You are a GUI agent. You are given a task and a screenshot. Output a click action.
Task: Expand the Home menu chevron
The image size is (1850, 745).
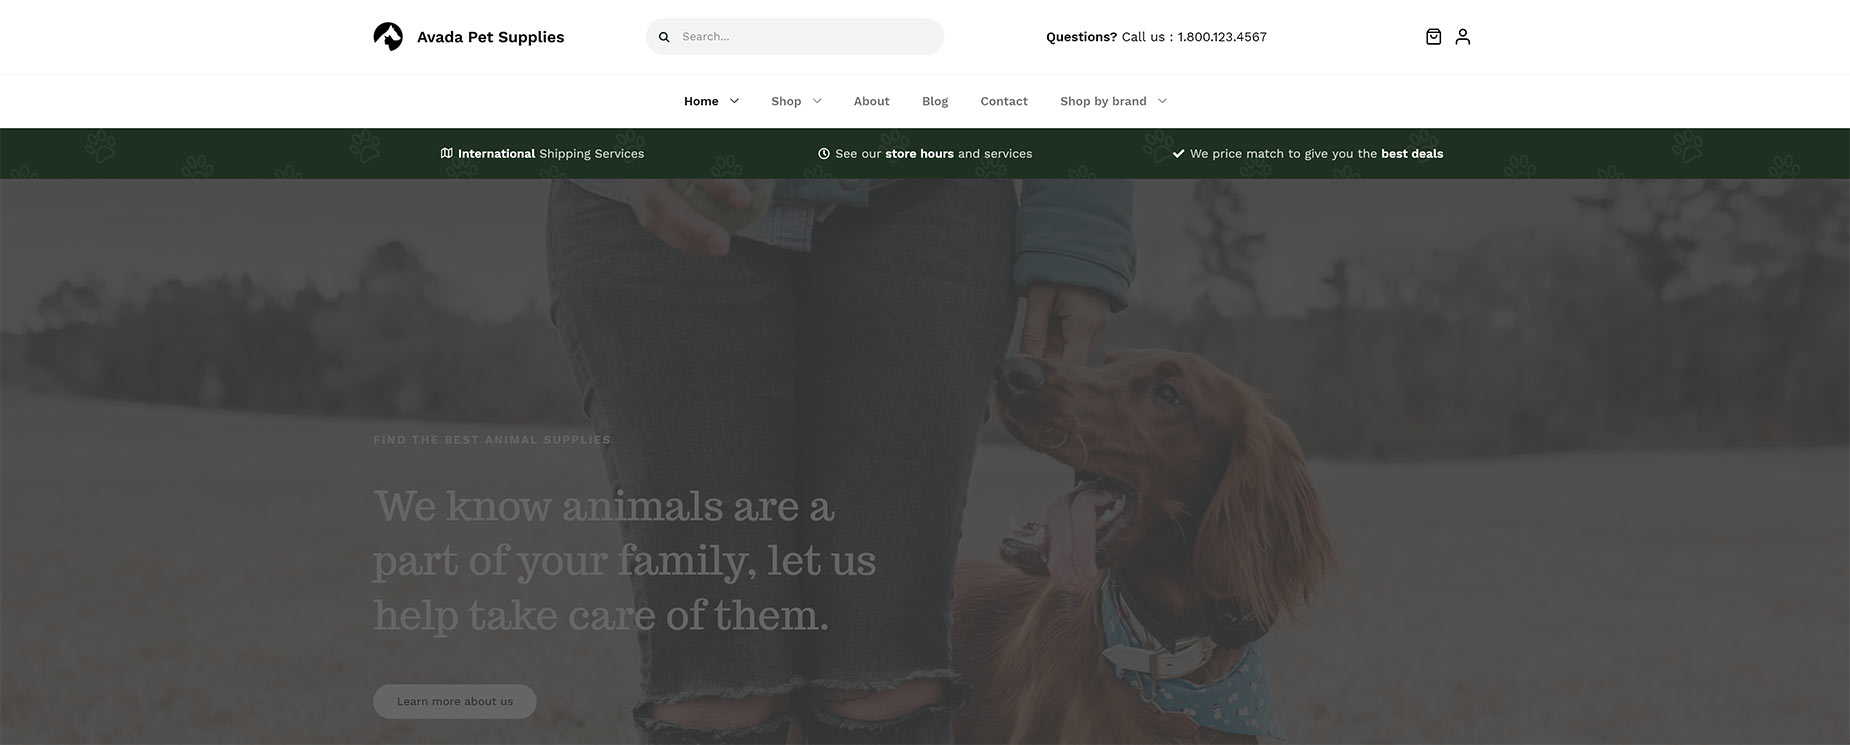734,101
